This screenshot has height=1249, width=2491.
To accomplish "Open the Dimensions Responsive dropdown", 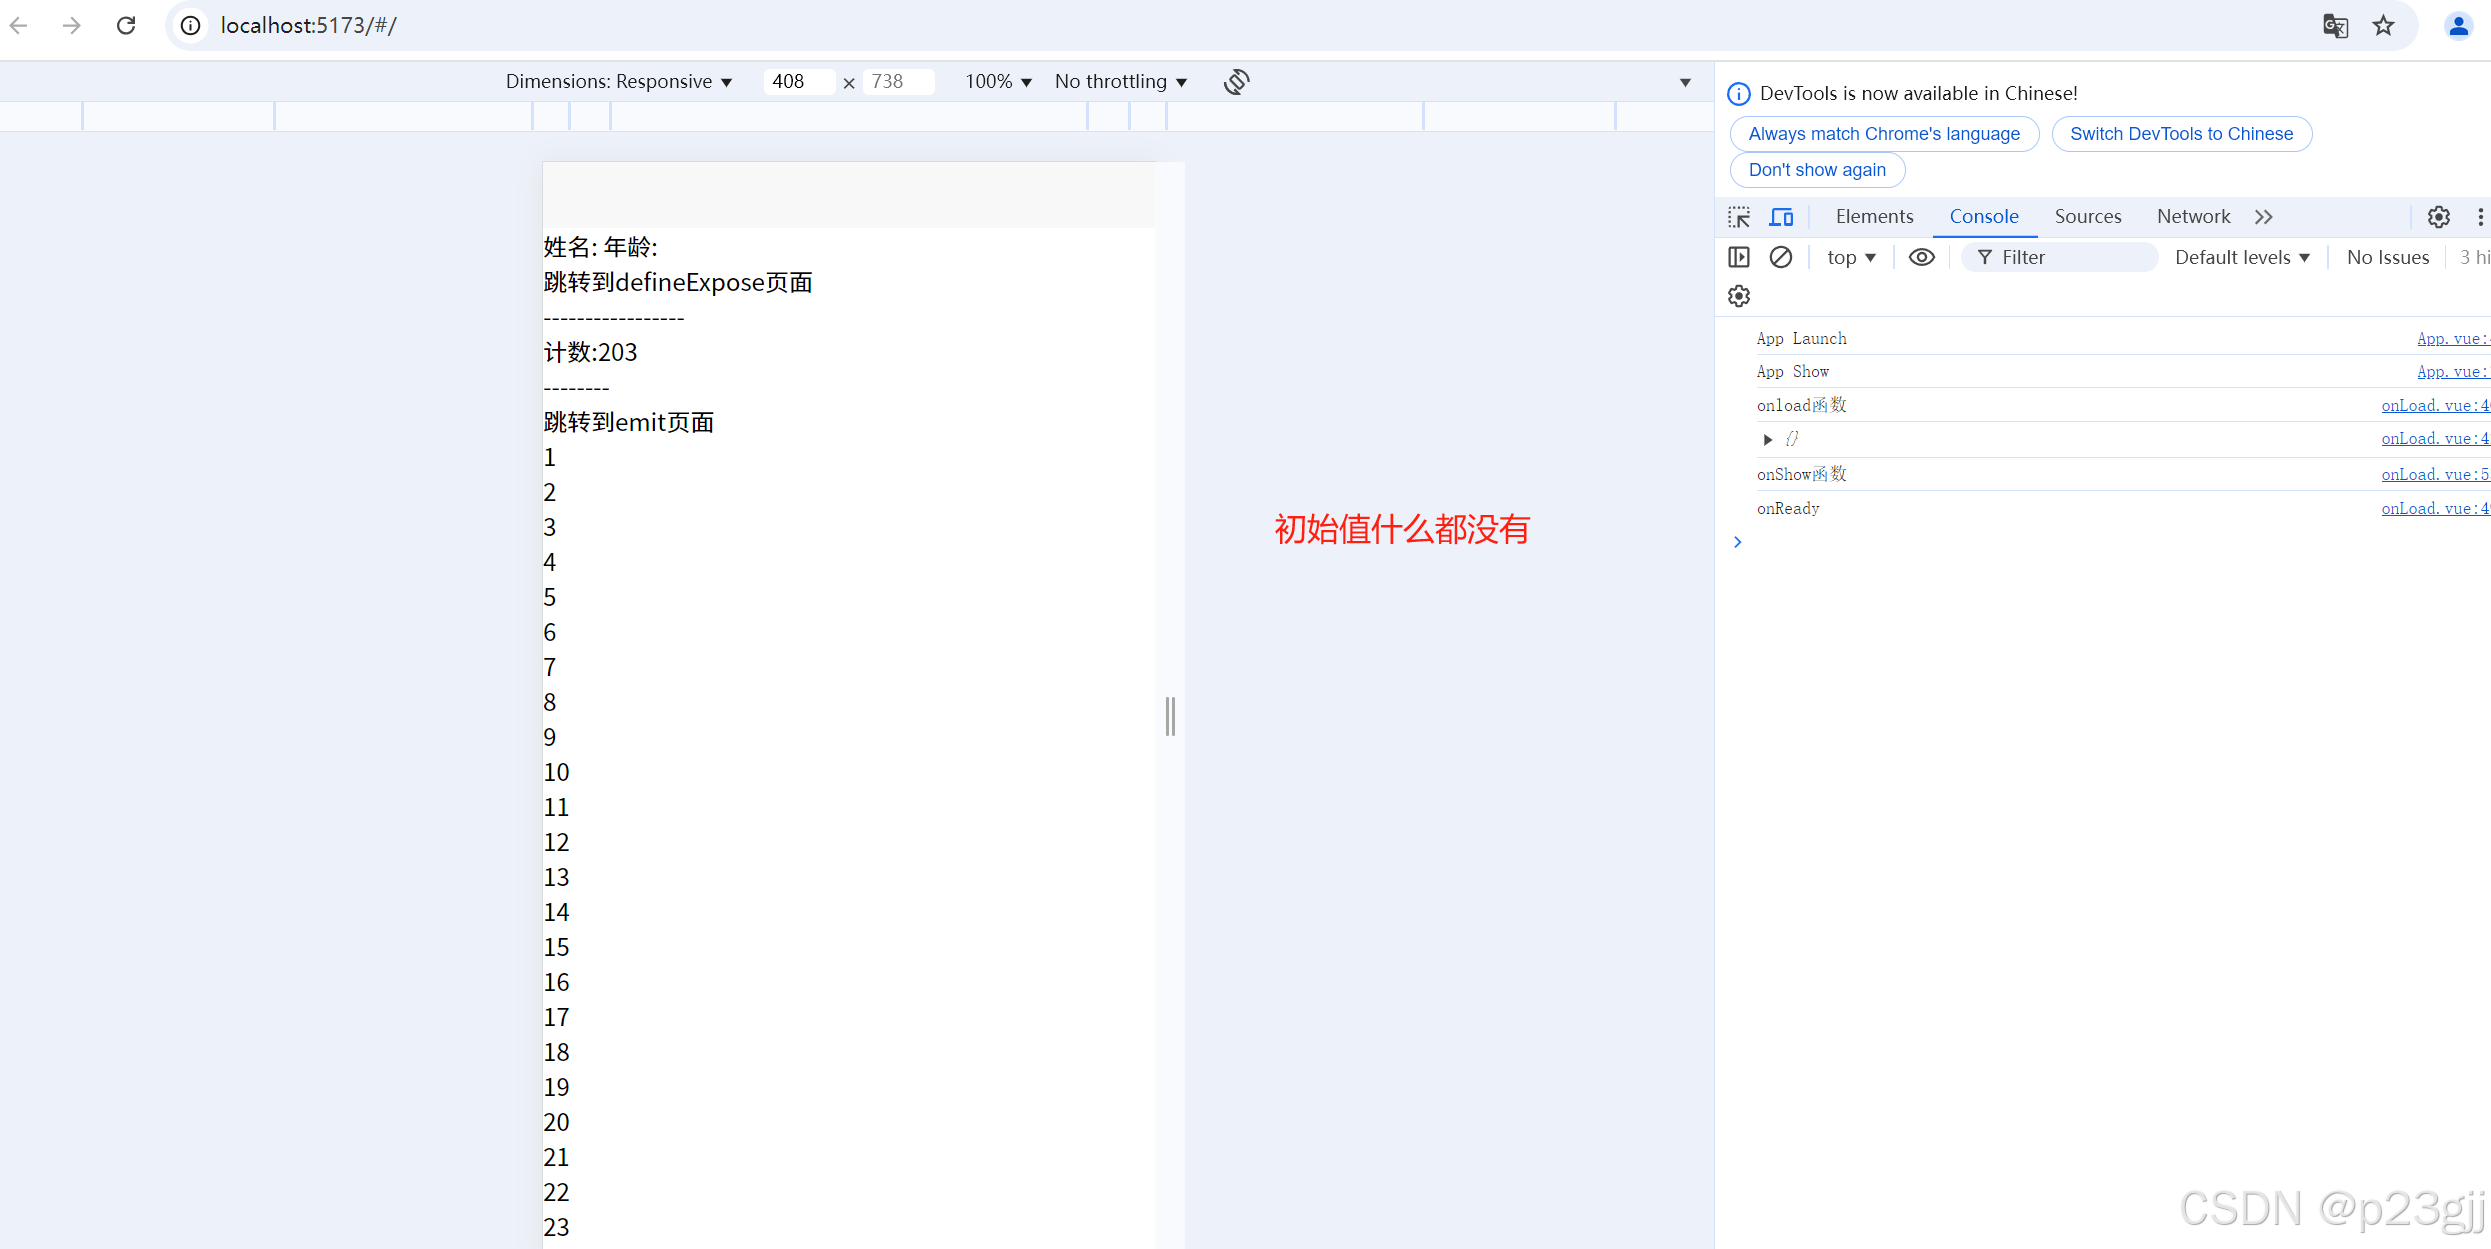I will tap(619, 81).
